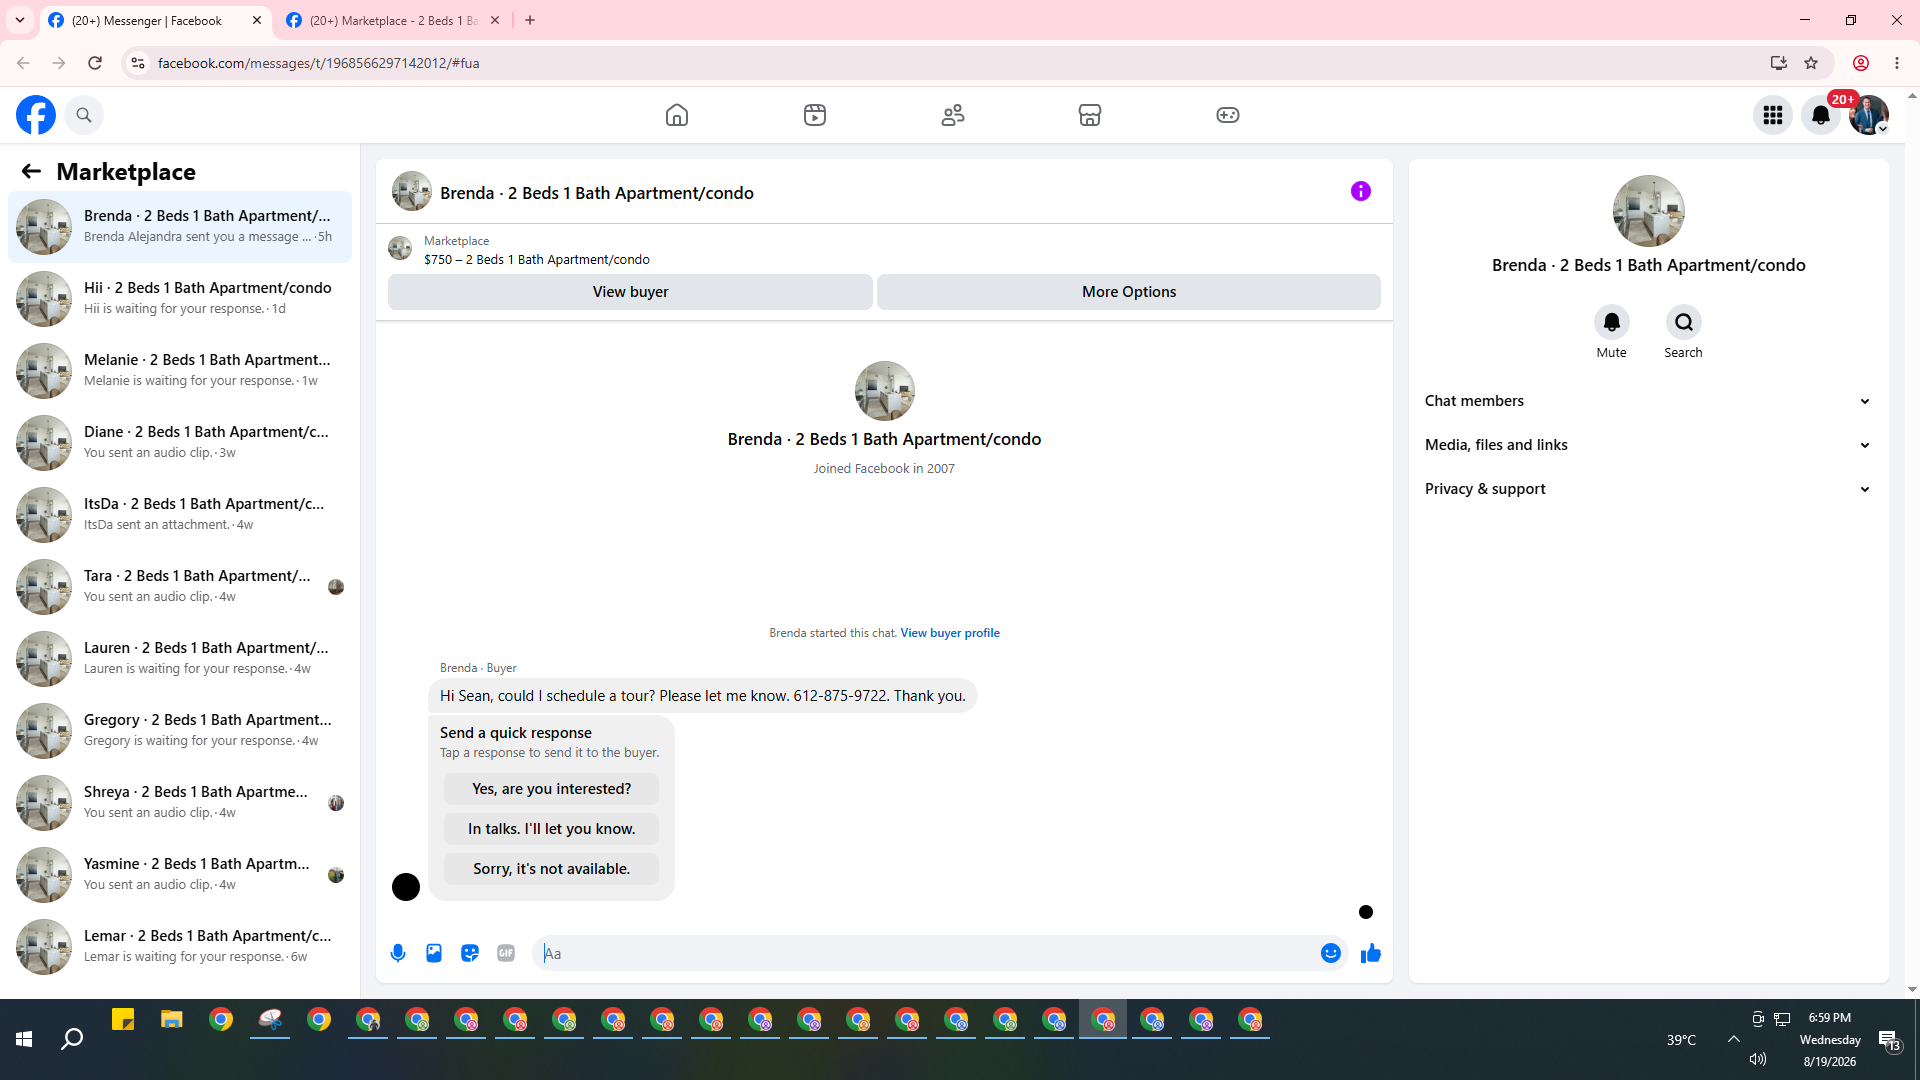Viewport: 1920px width, 1080px height.
Task: Open Tara's conversation
Action: (x=180, y=587)
